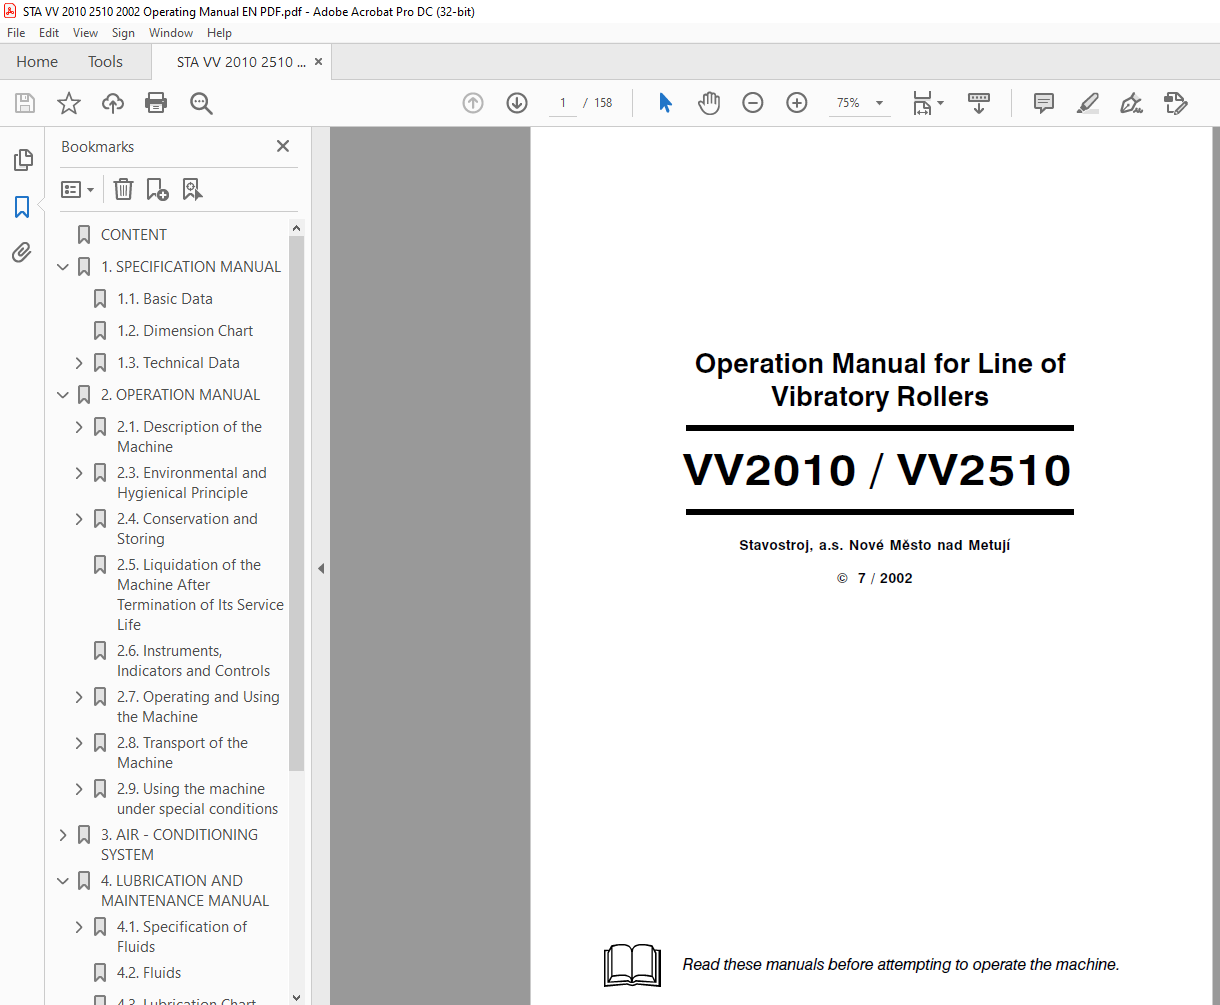1220x1005 pixels.
Task: Expand the 1.3. Technical Data bookmark
Action: click(x=79, y=363)
